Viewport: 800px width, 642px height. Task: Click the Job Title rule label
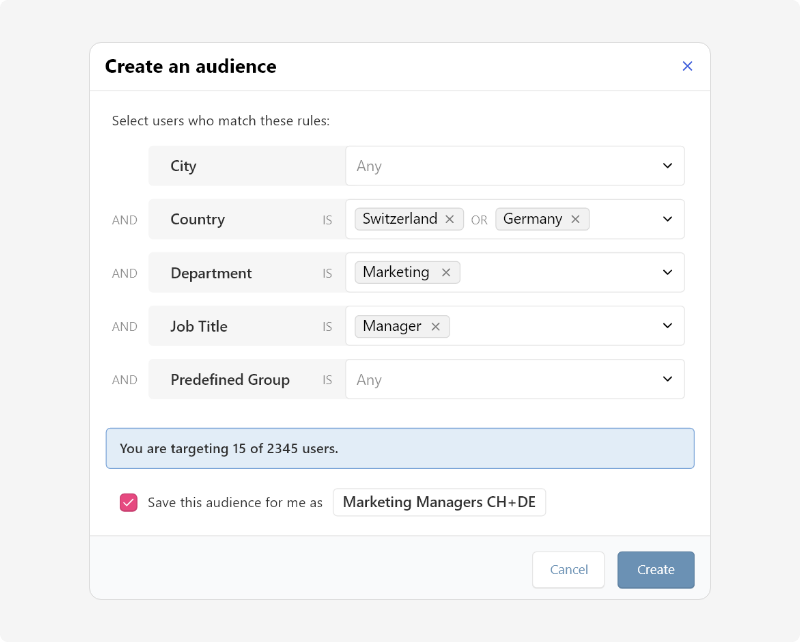[199, 326]
